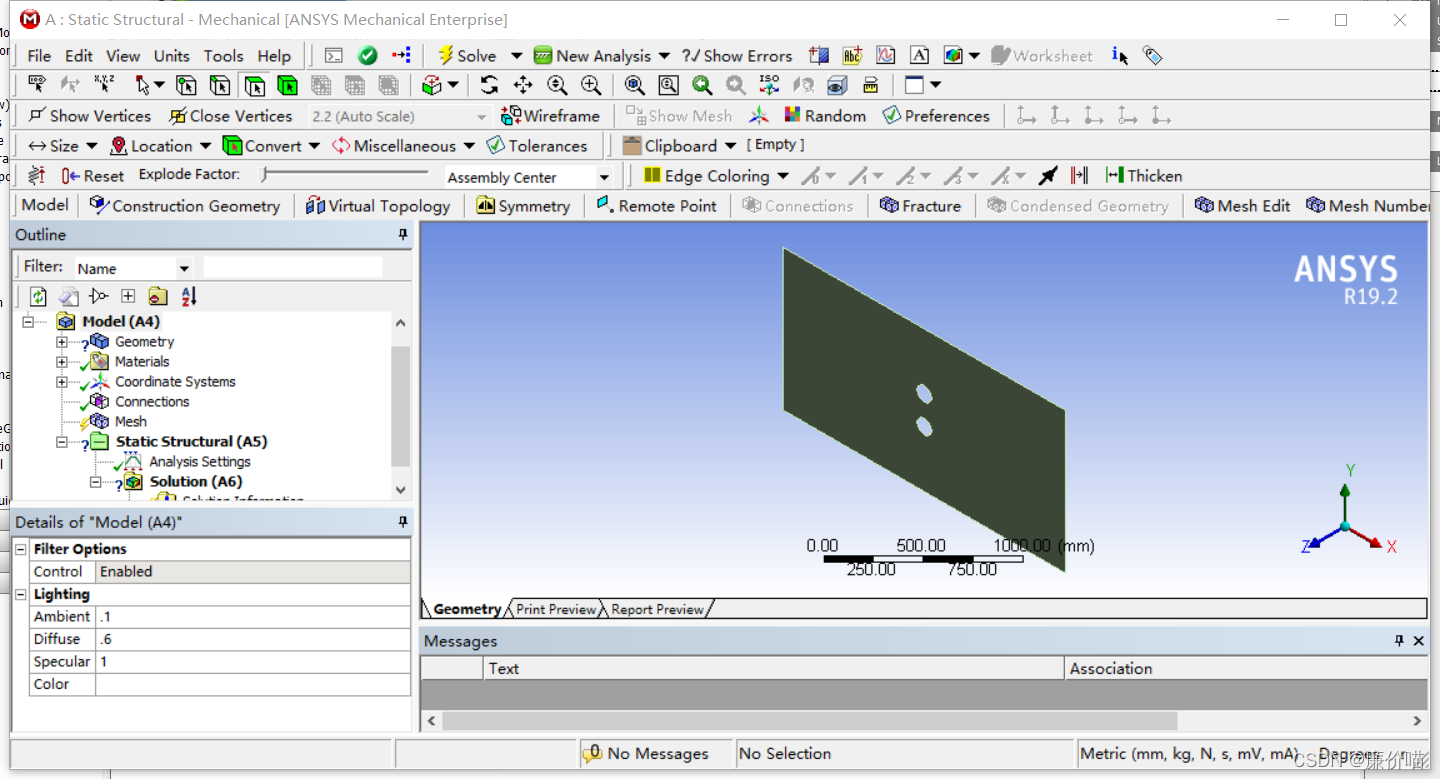Screen dimensions: 1440x779
Task: Click the green checkmark icon beside command window
Action: coord(368,56)
